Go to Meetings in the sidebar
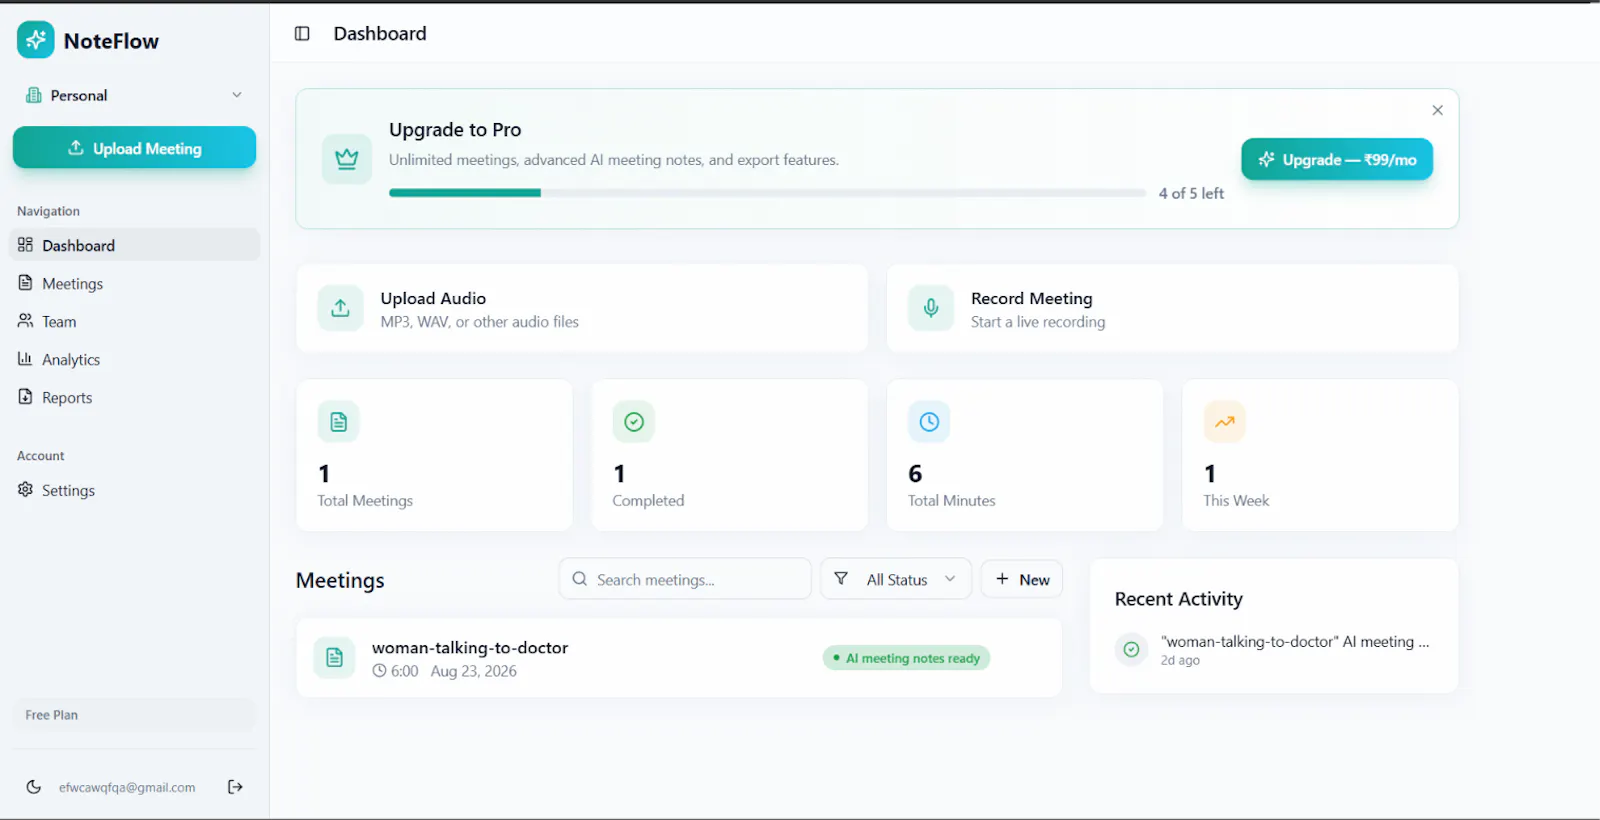Viewport: 1600px width, 820px height. 134,283
